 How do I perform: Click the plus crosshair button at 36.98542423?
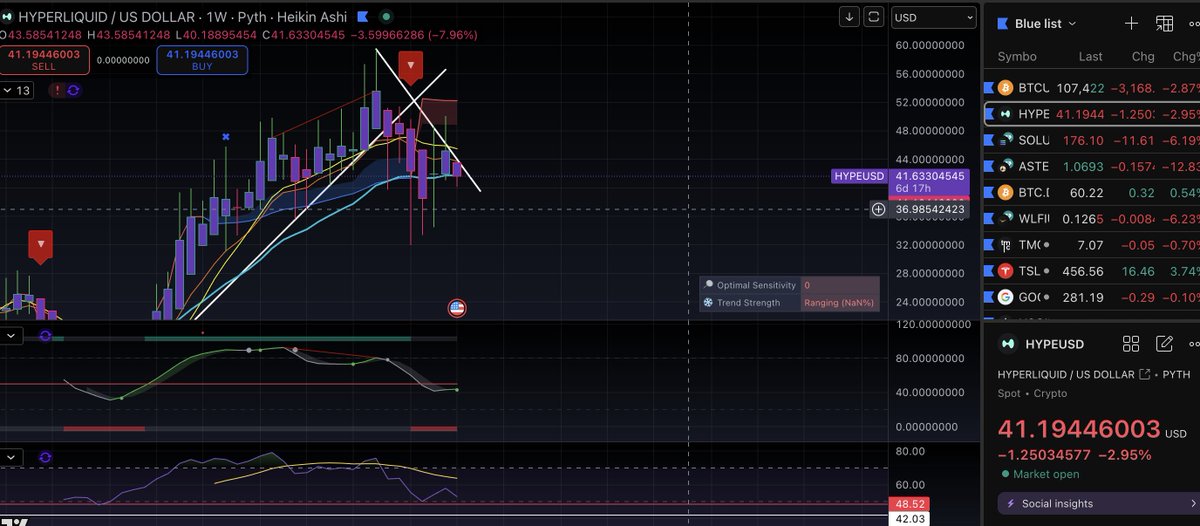(x=878, y=209)
